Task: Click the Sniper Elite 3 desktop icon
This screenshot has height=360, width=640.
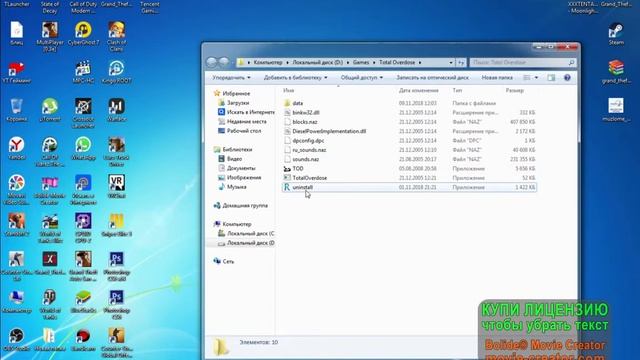Action: coord(116,224)
